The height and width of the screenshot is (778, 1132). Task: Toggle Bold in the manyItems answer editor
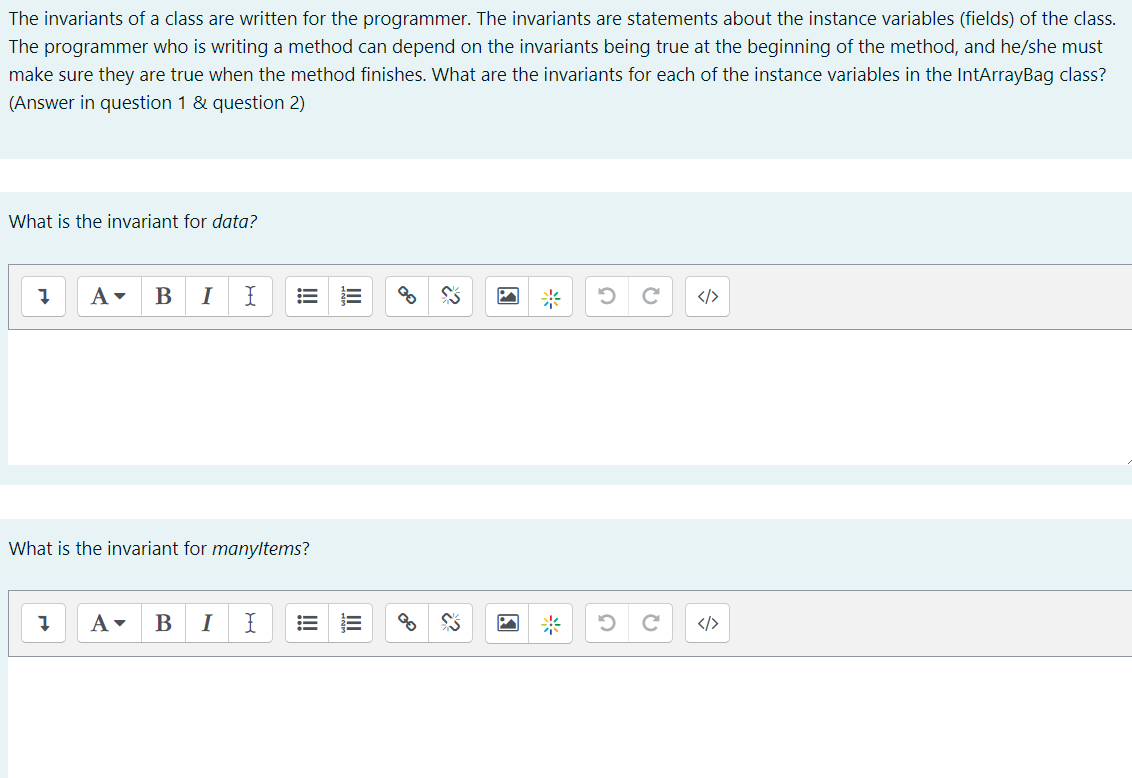pyautogui.click(x=163, y=623)
